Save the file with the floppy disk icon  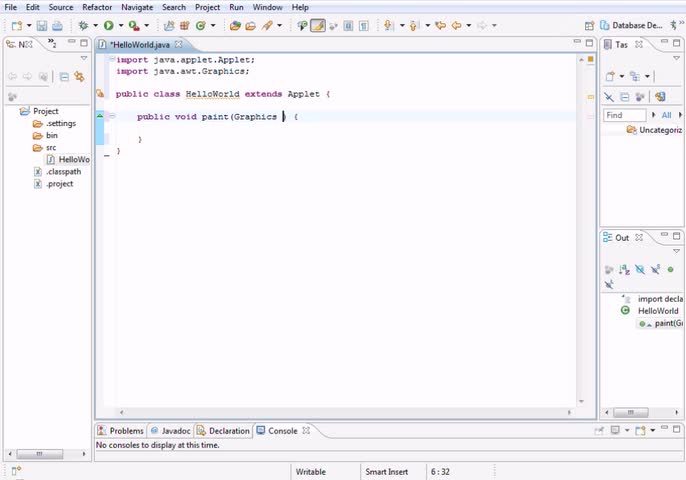click(x=42, y=26)
